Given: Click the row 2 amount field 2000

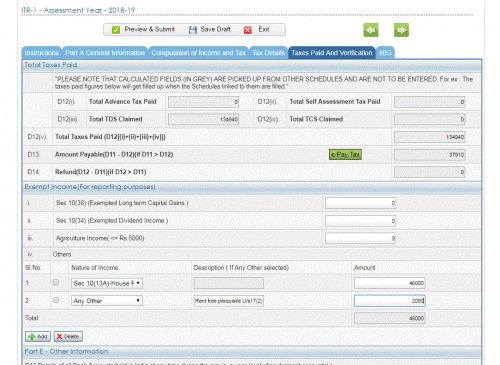Looking at the screenshot, I should click(390, 301).
